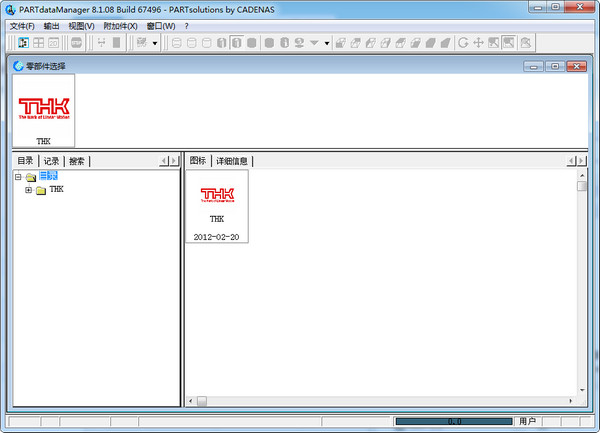Click the highlighted part selection toolbar icon
This screenshot has width=600, height=433.
(x=23, y=42)
